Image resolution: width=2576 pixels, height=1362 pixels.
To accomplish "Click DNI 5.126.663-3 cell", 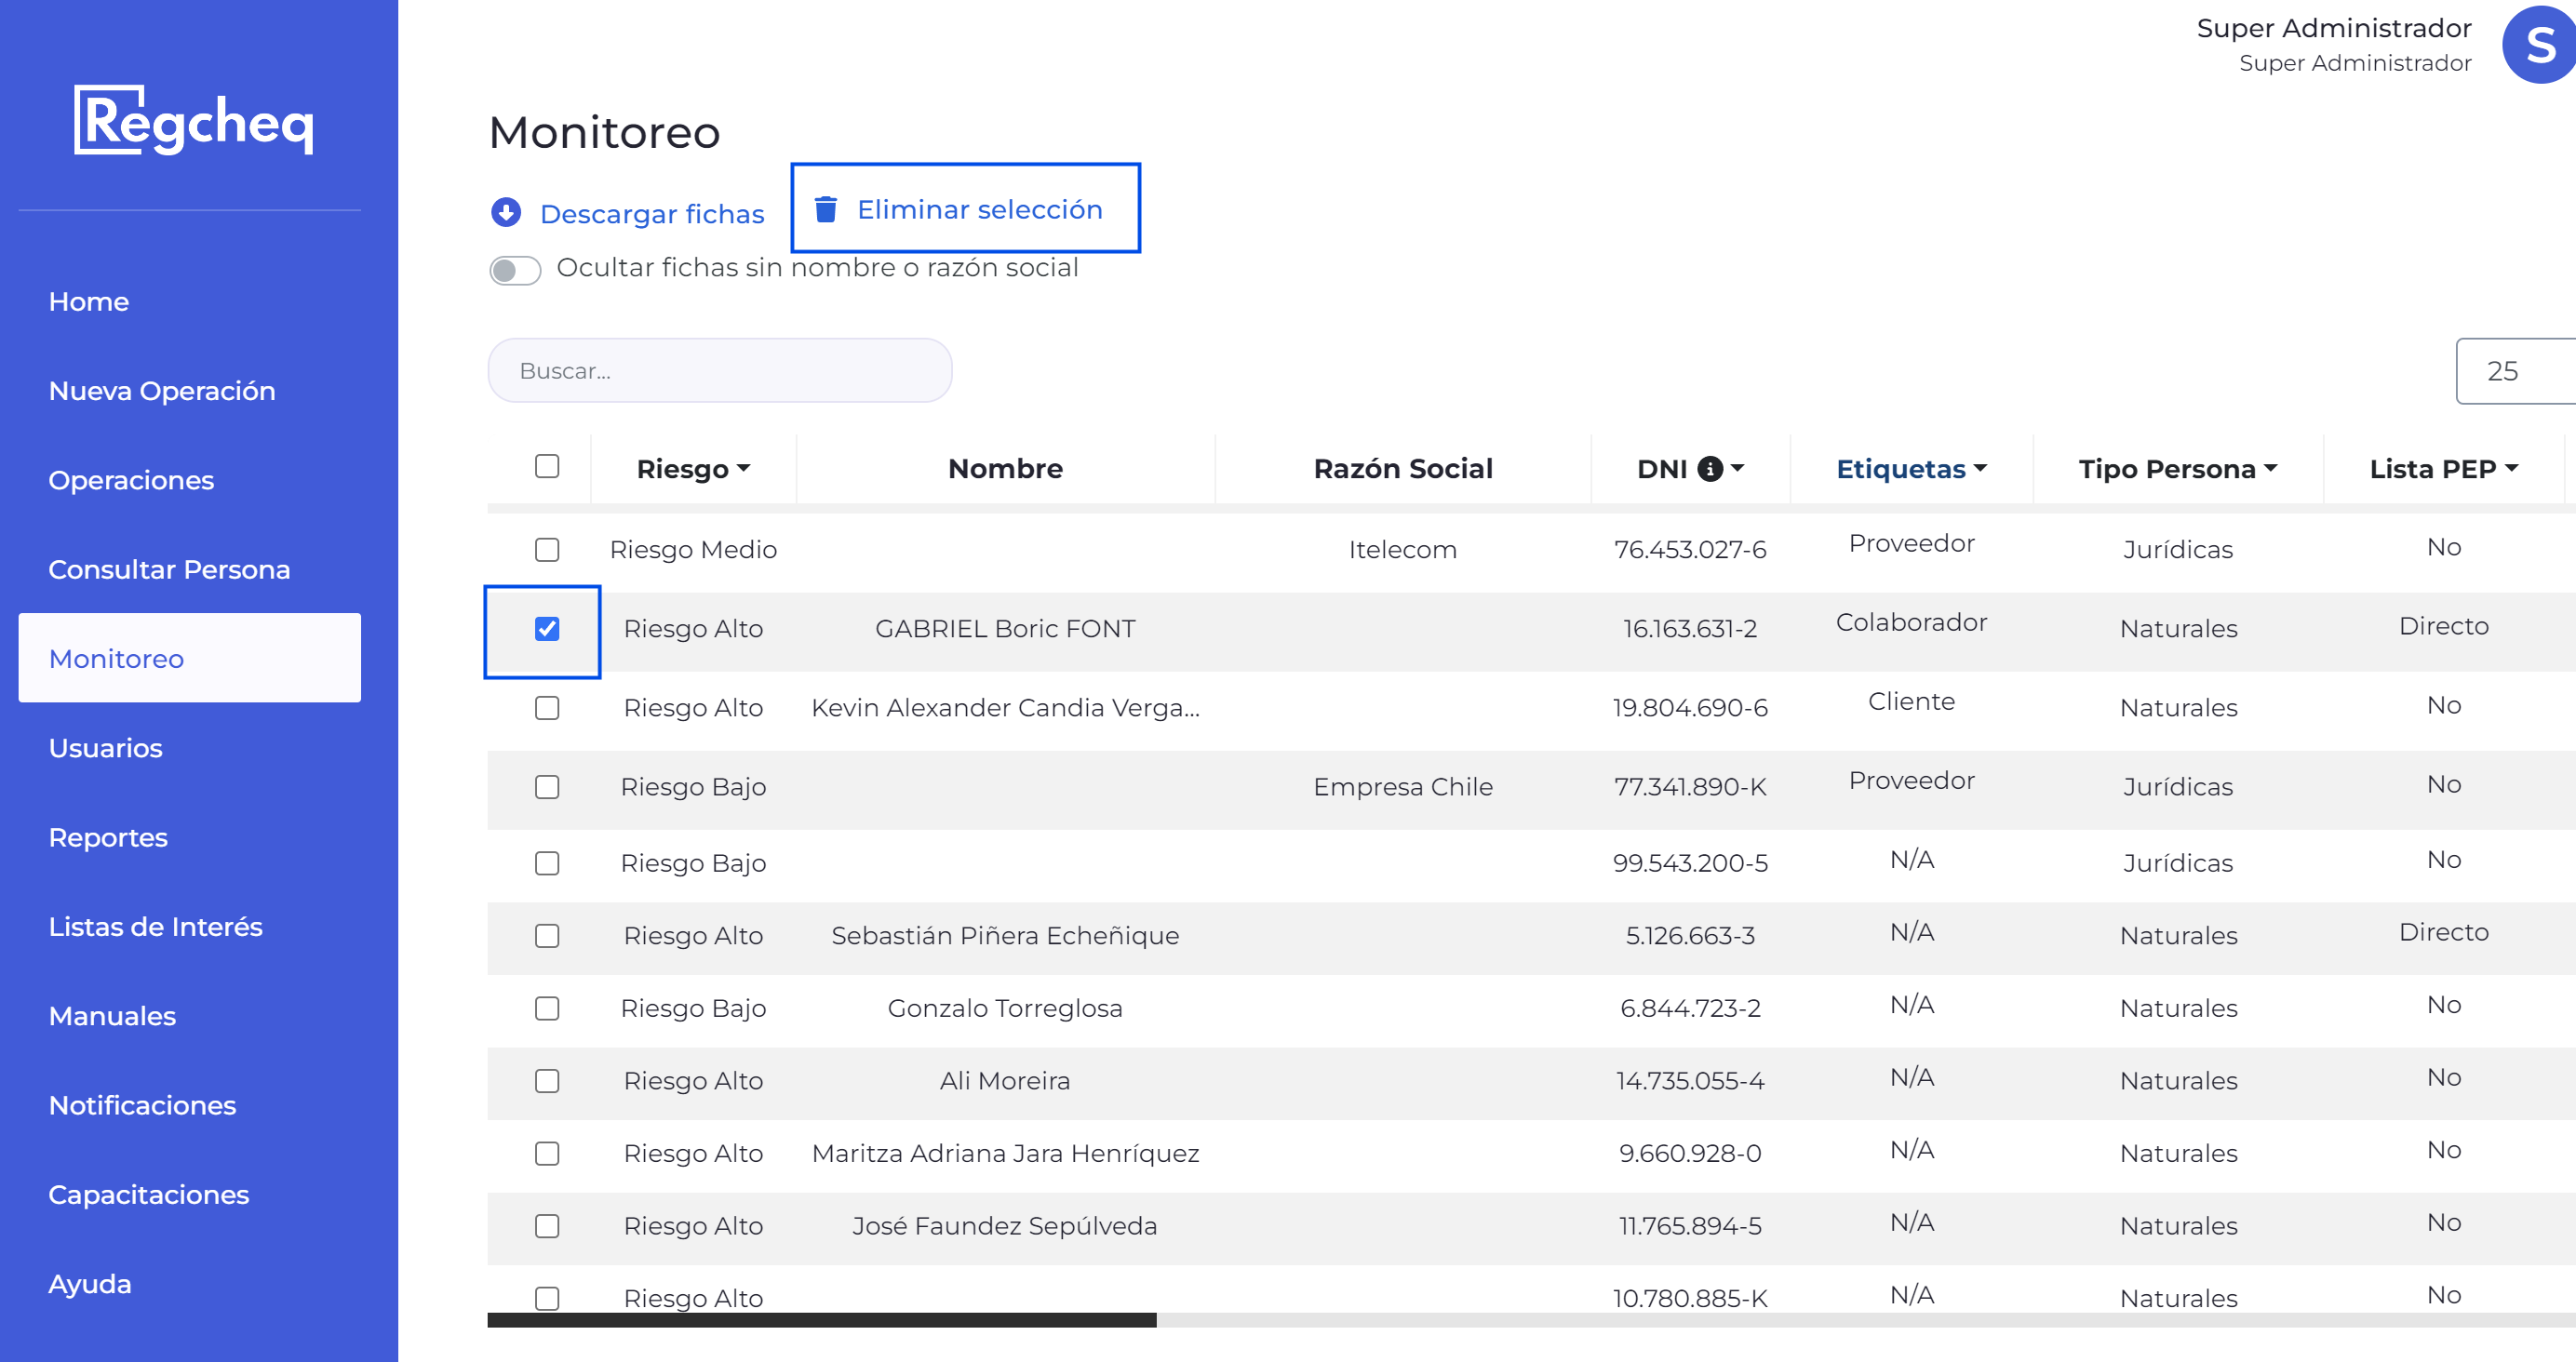I will [1690, 935].
